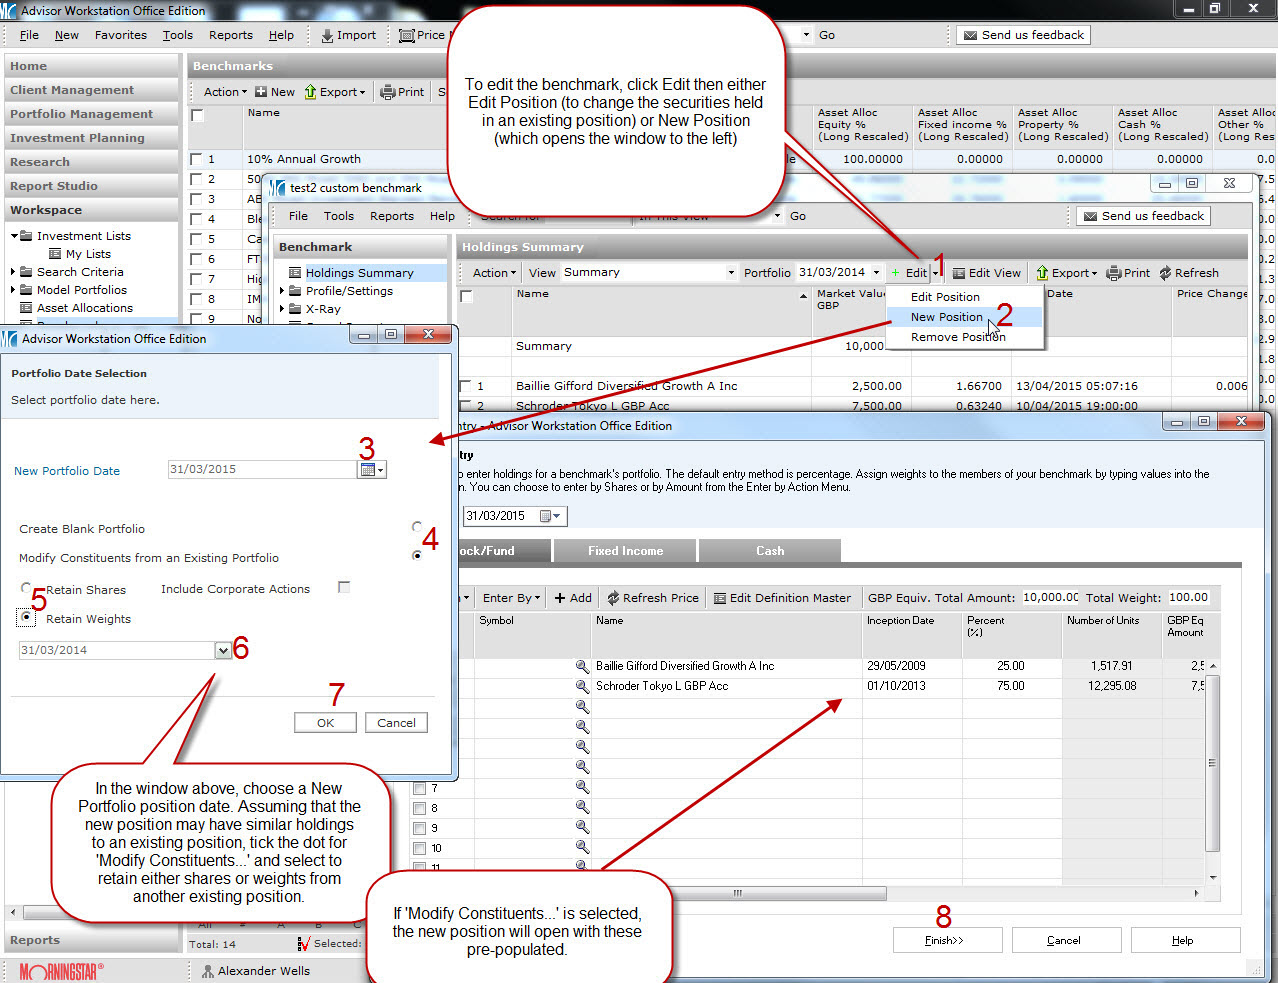Choose New Position from Edit menu
This screenshot has width=1278, height=983.
pyautogui.click(x=946, y=317)
